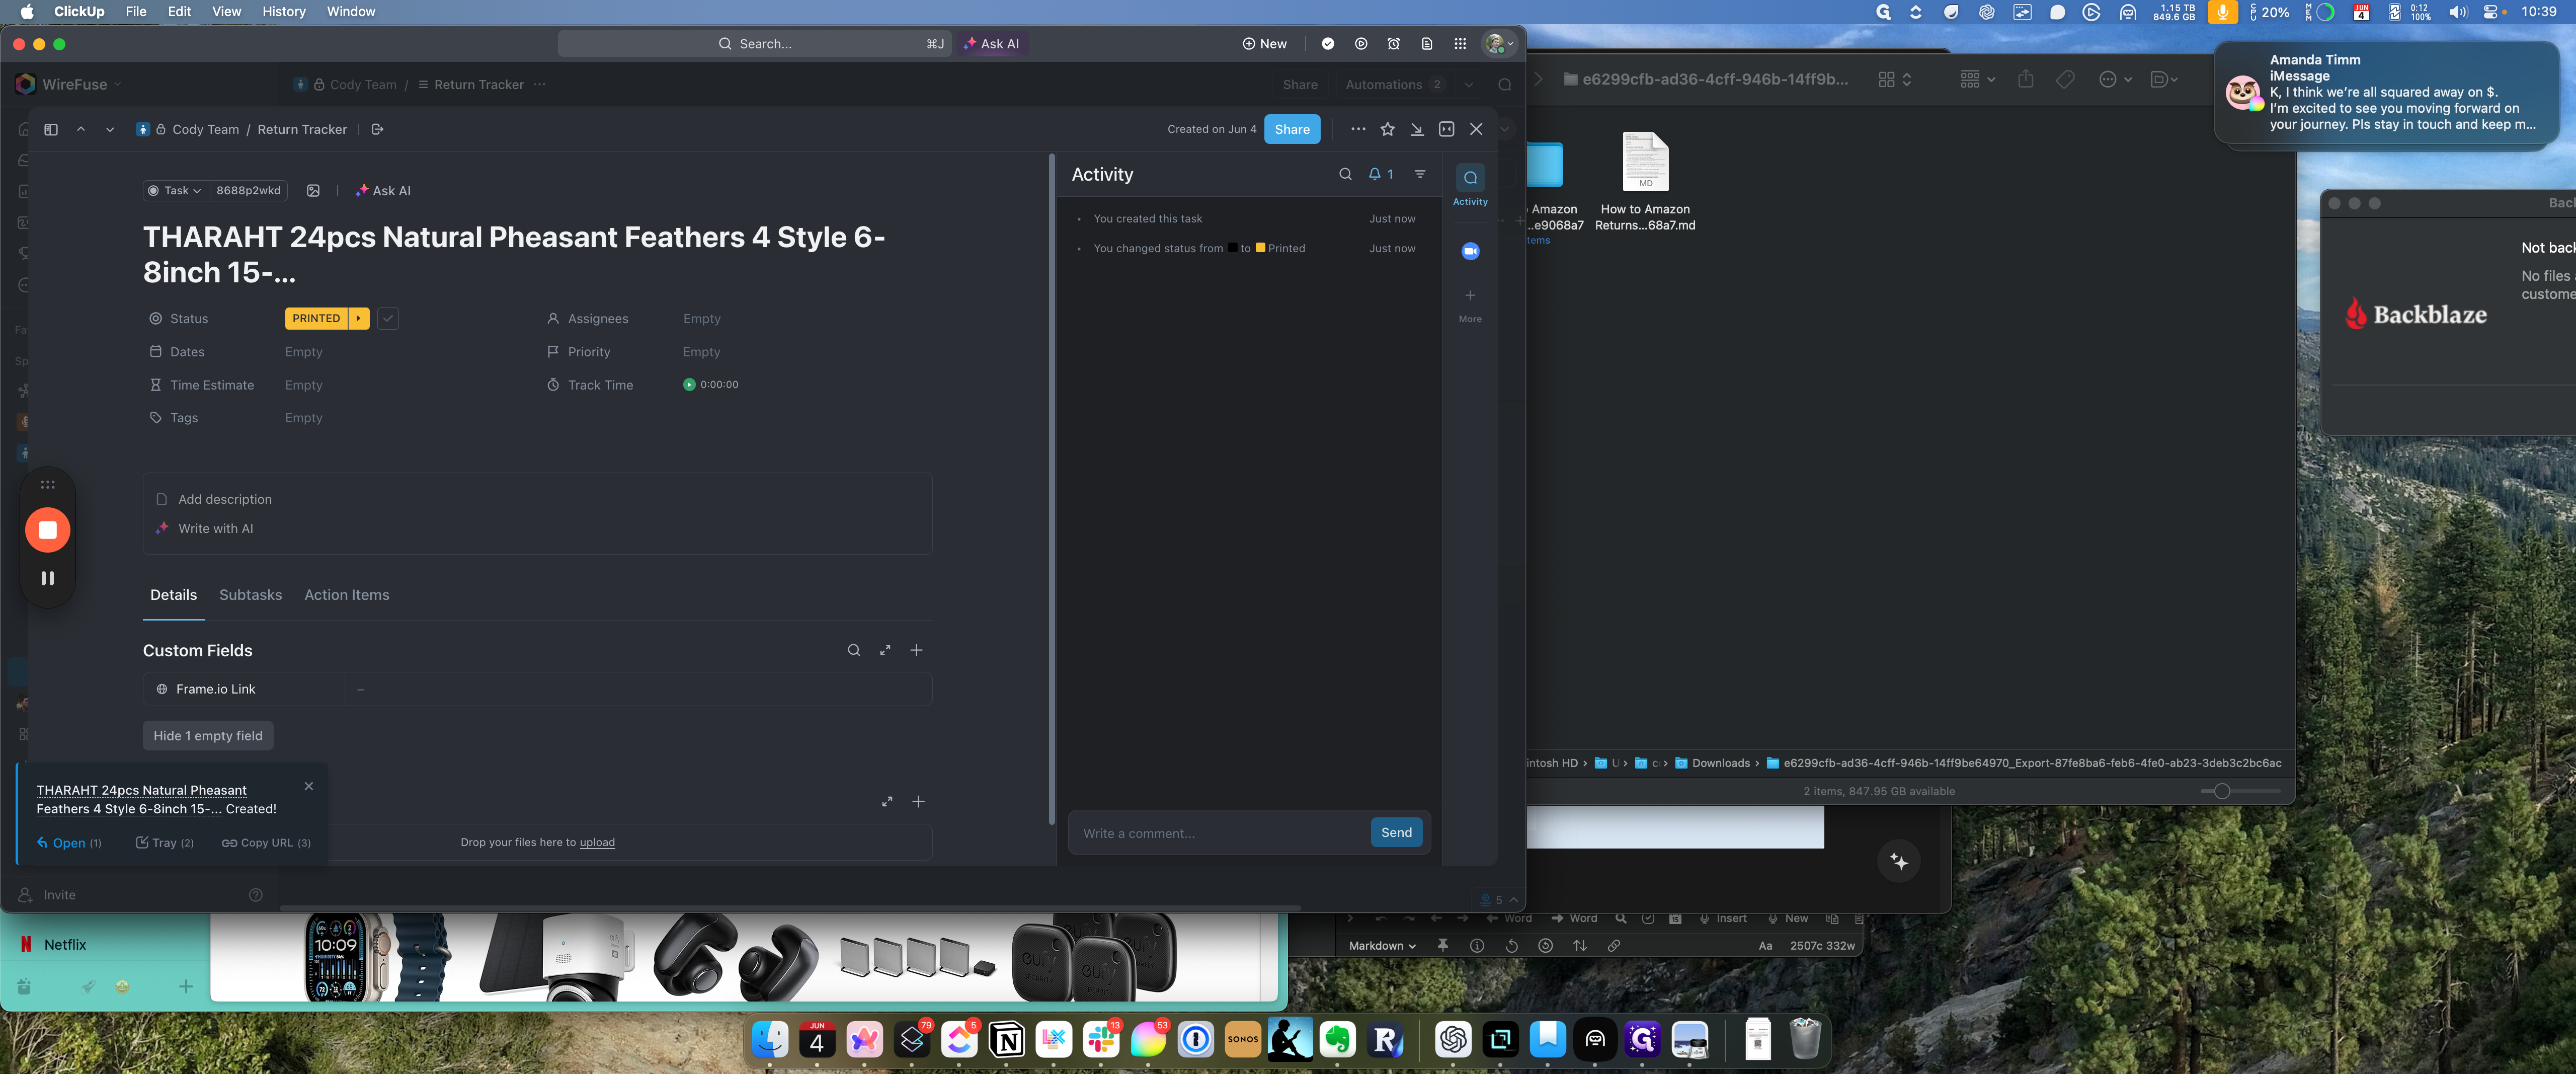Open the task's three-dot options menu
This screenshot has height=1074, width=2576.
[1358, 129]
